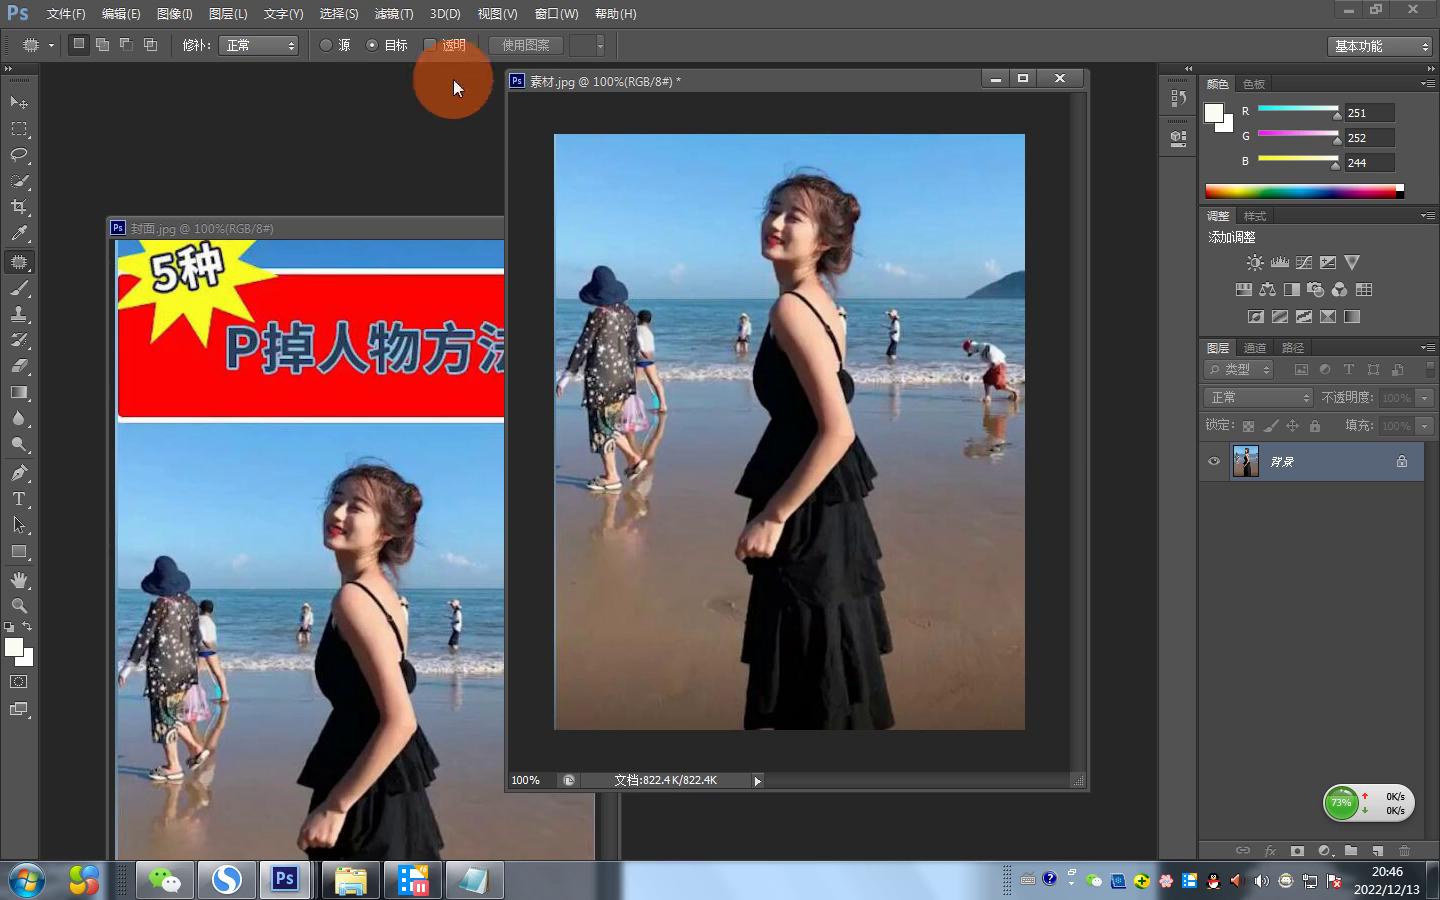Screen dimensions: 1440x900
Task: Click the 使用图案 button
Action: tap(526, 45)
